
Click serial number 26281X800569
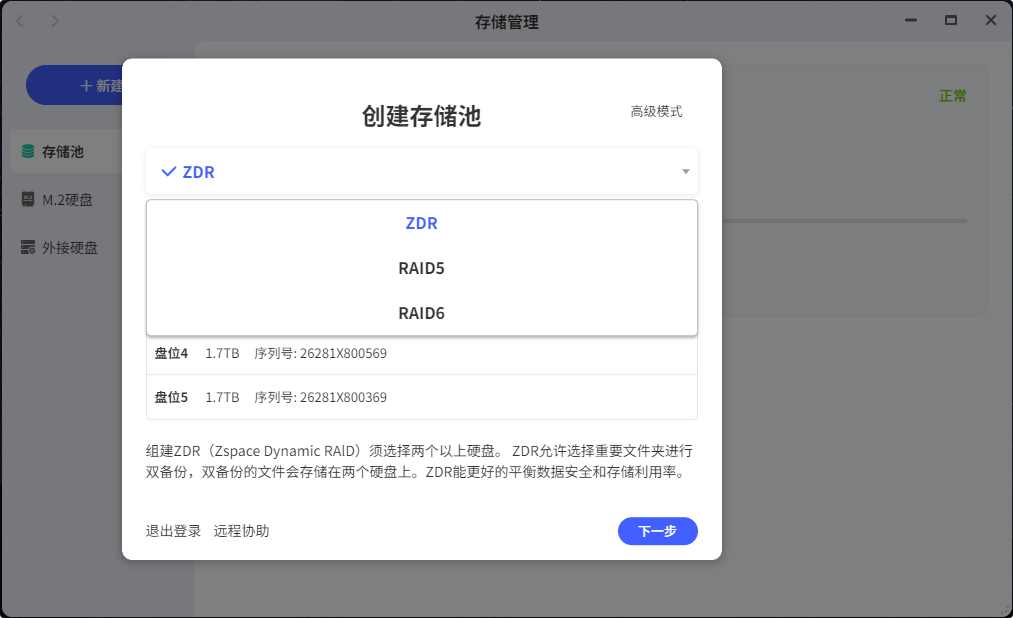pyautogui.click(x=343, y=353)
